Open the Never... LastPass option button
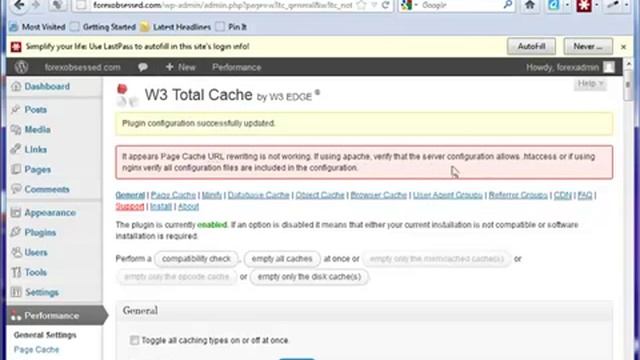640x360 pixels. tap(588, 47)
